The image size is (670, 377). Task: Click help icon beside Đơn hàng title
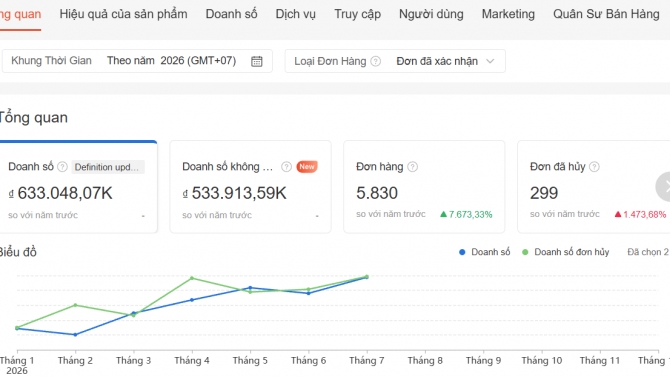412,167
